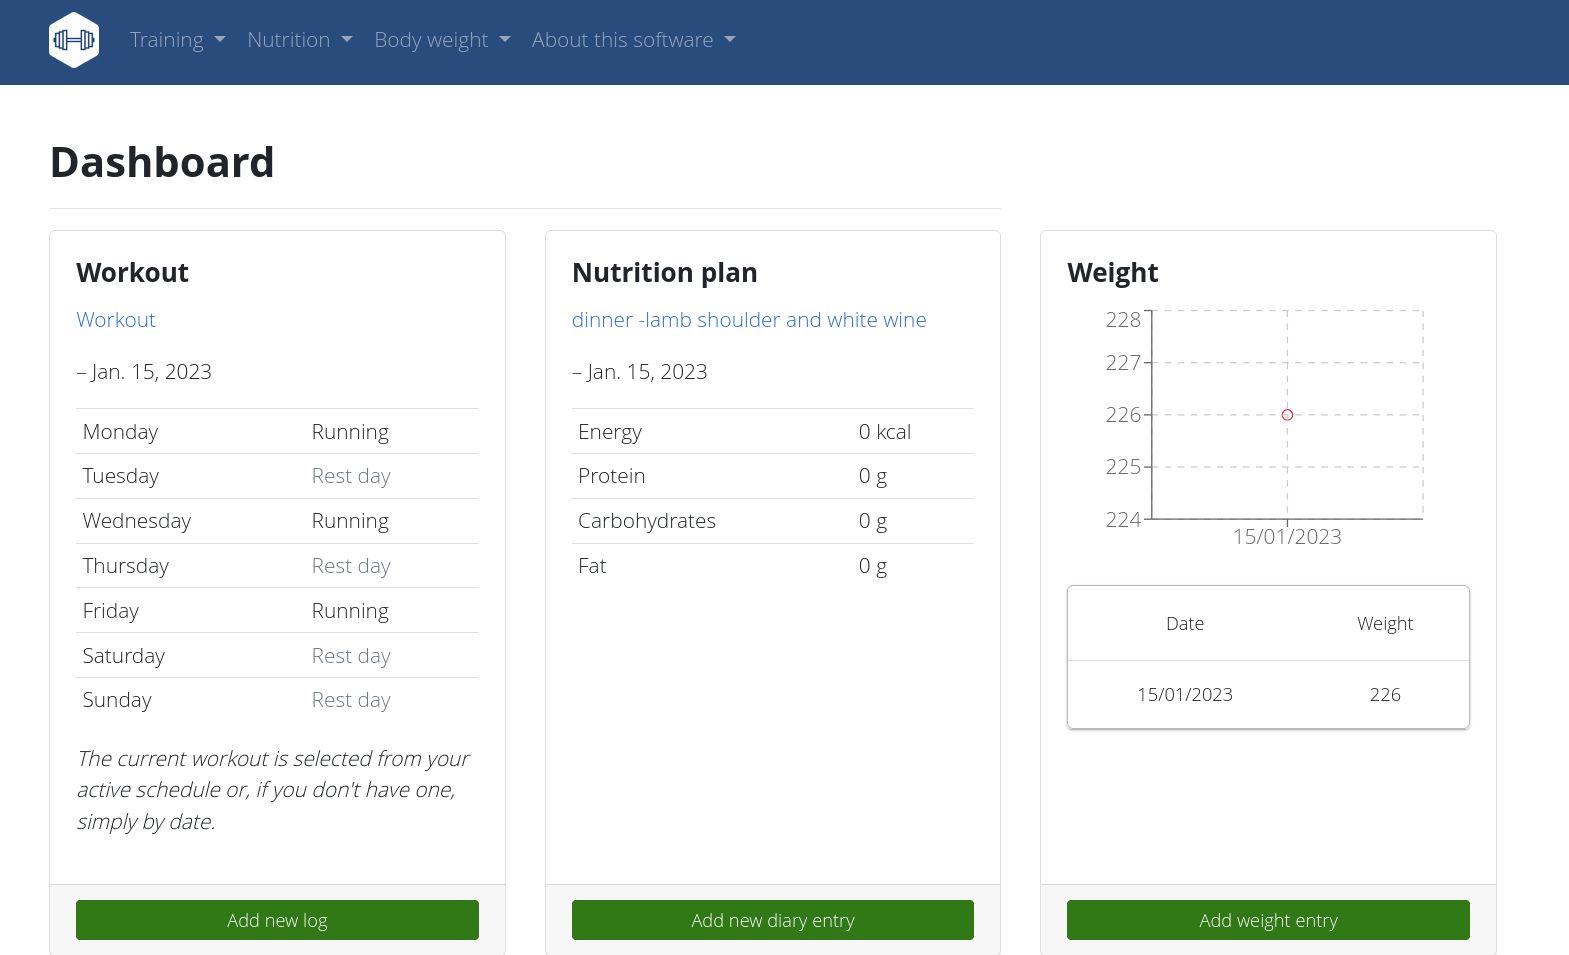Expand the Nutrition navigation menu
The image size is (1569, 955).
(299, 40)
